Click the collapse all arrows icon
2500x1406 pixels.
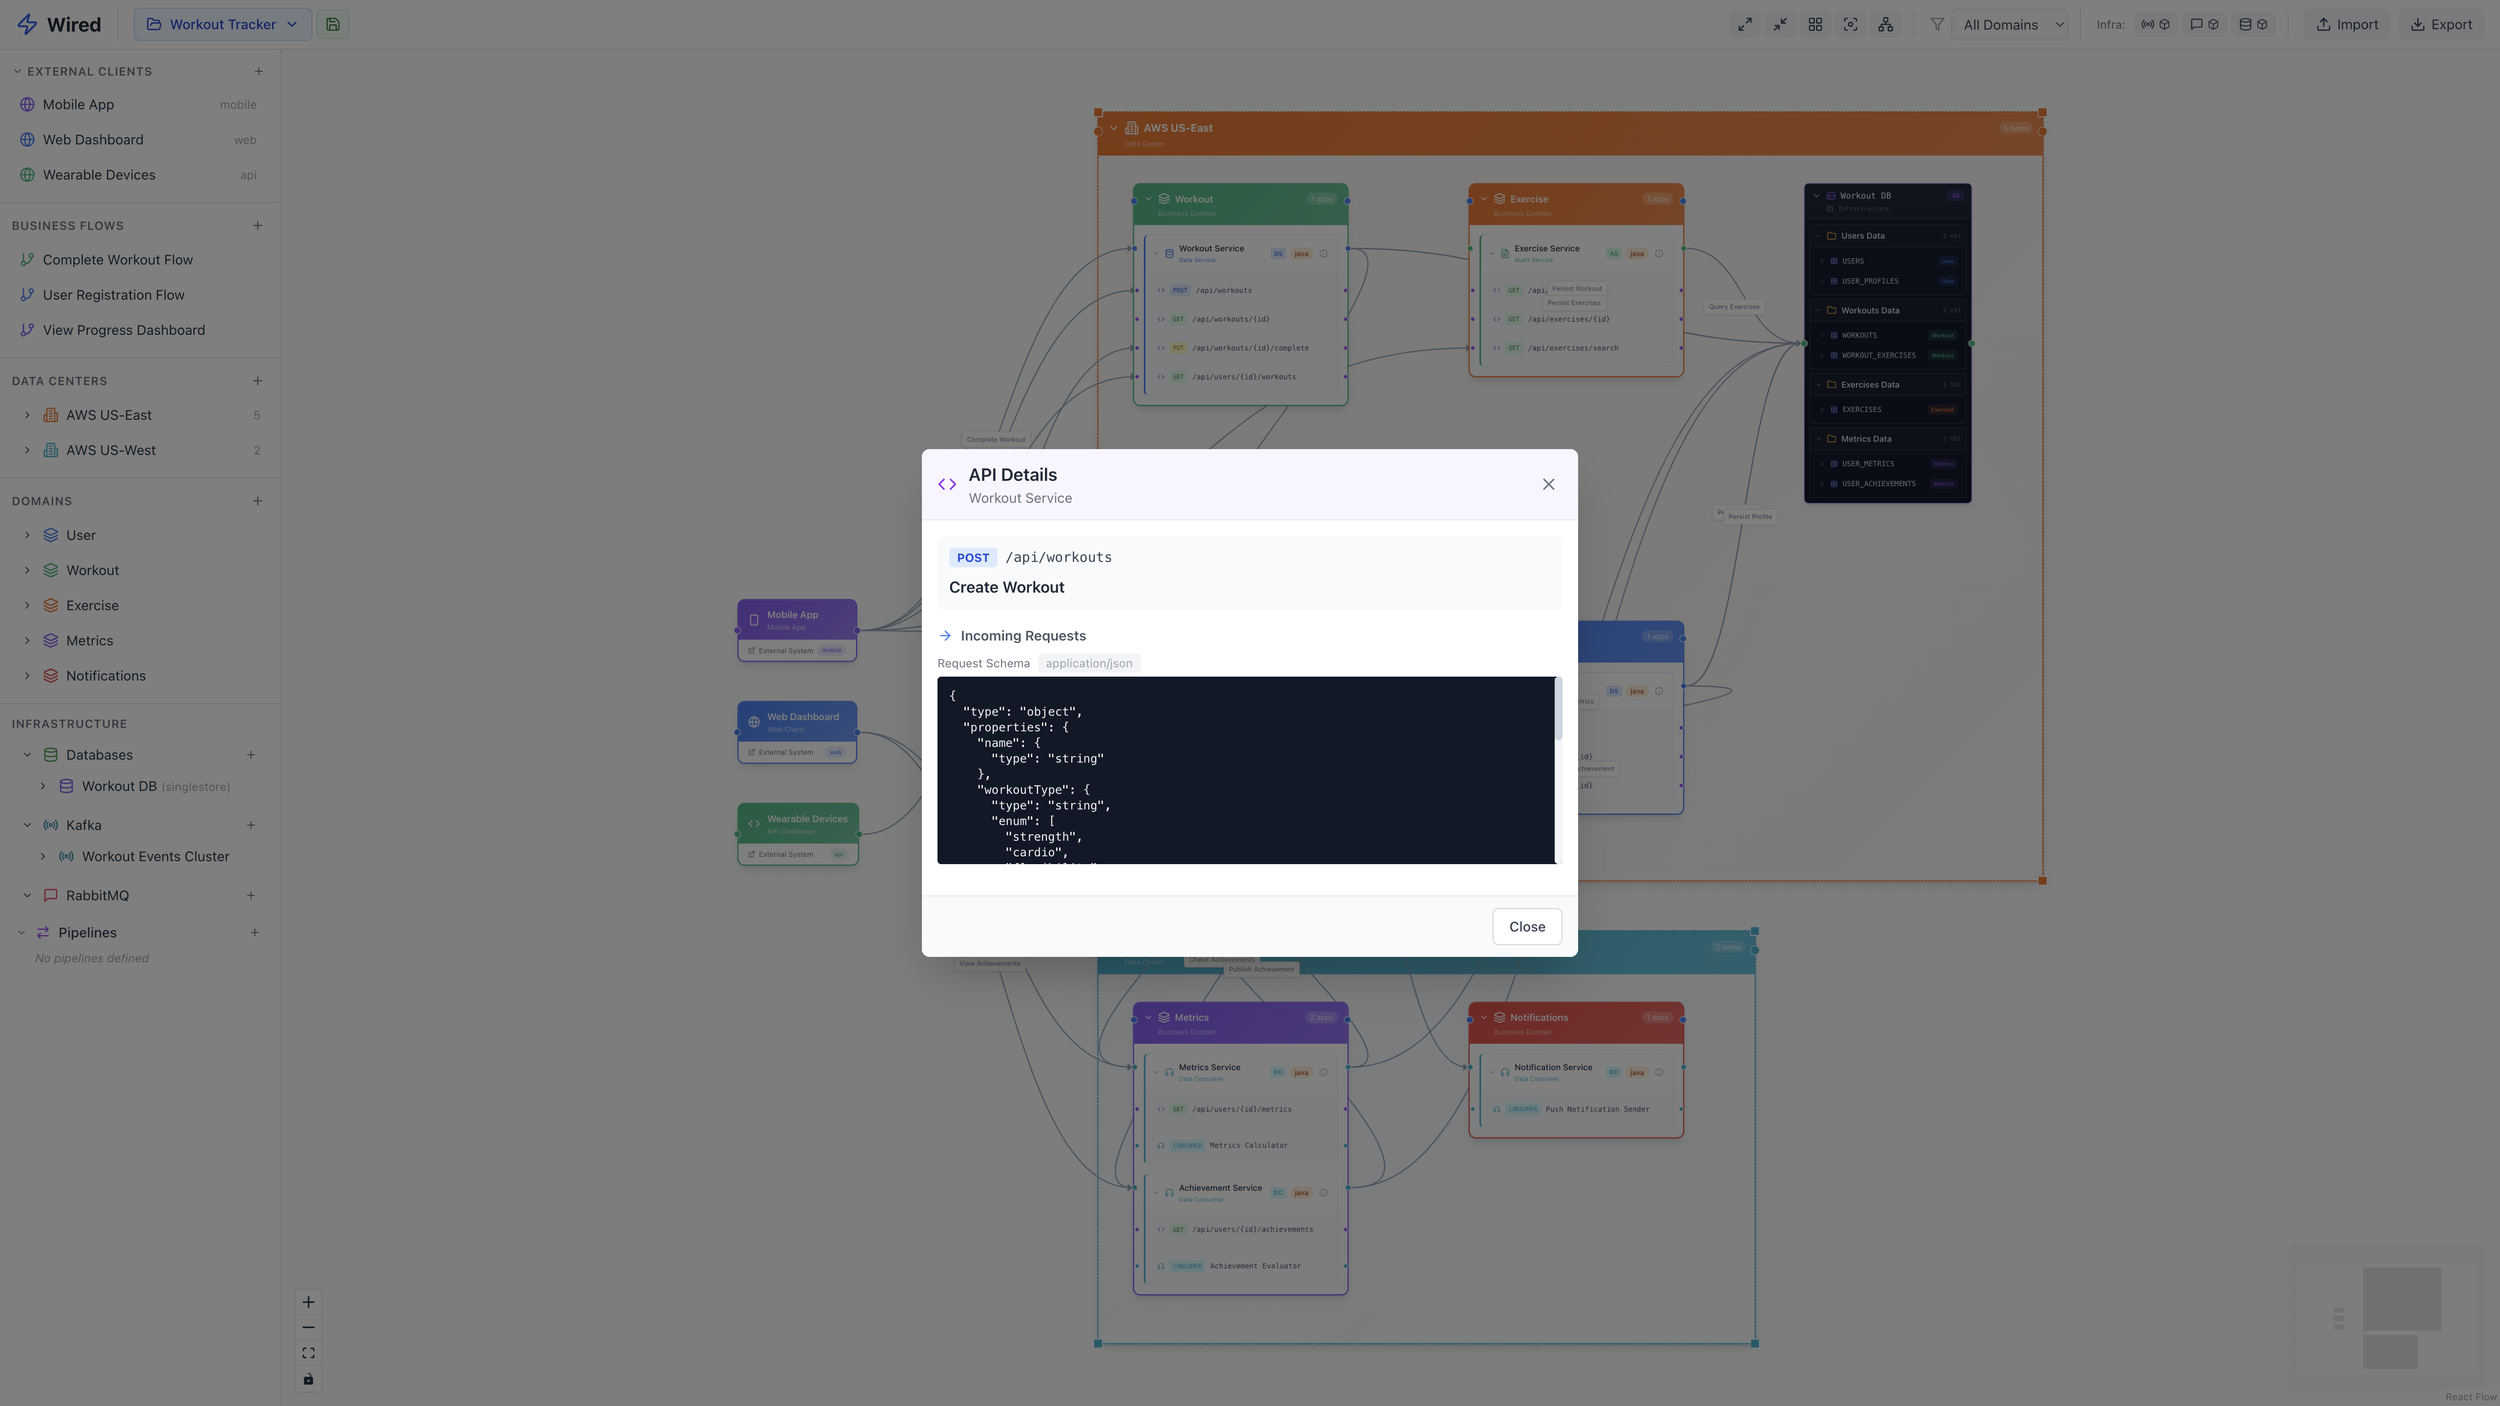[x=1780, y=25]
